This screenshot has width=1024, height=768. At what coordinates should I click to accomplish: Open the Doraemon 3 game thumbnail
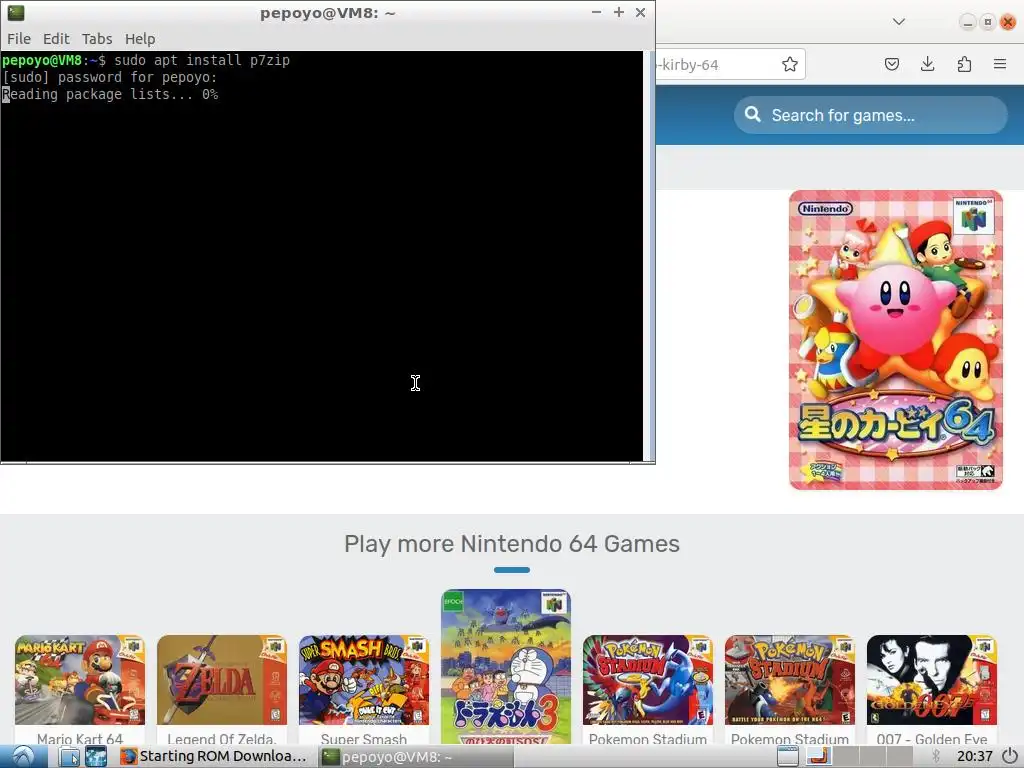(x=505, y=666)
